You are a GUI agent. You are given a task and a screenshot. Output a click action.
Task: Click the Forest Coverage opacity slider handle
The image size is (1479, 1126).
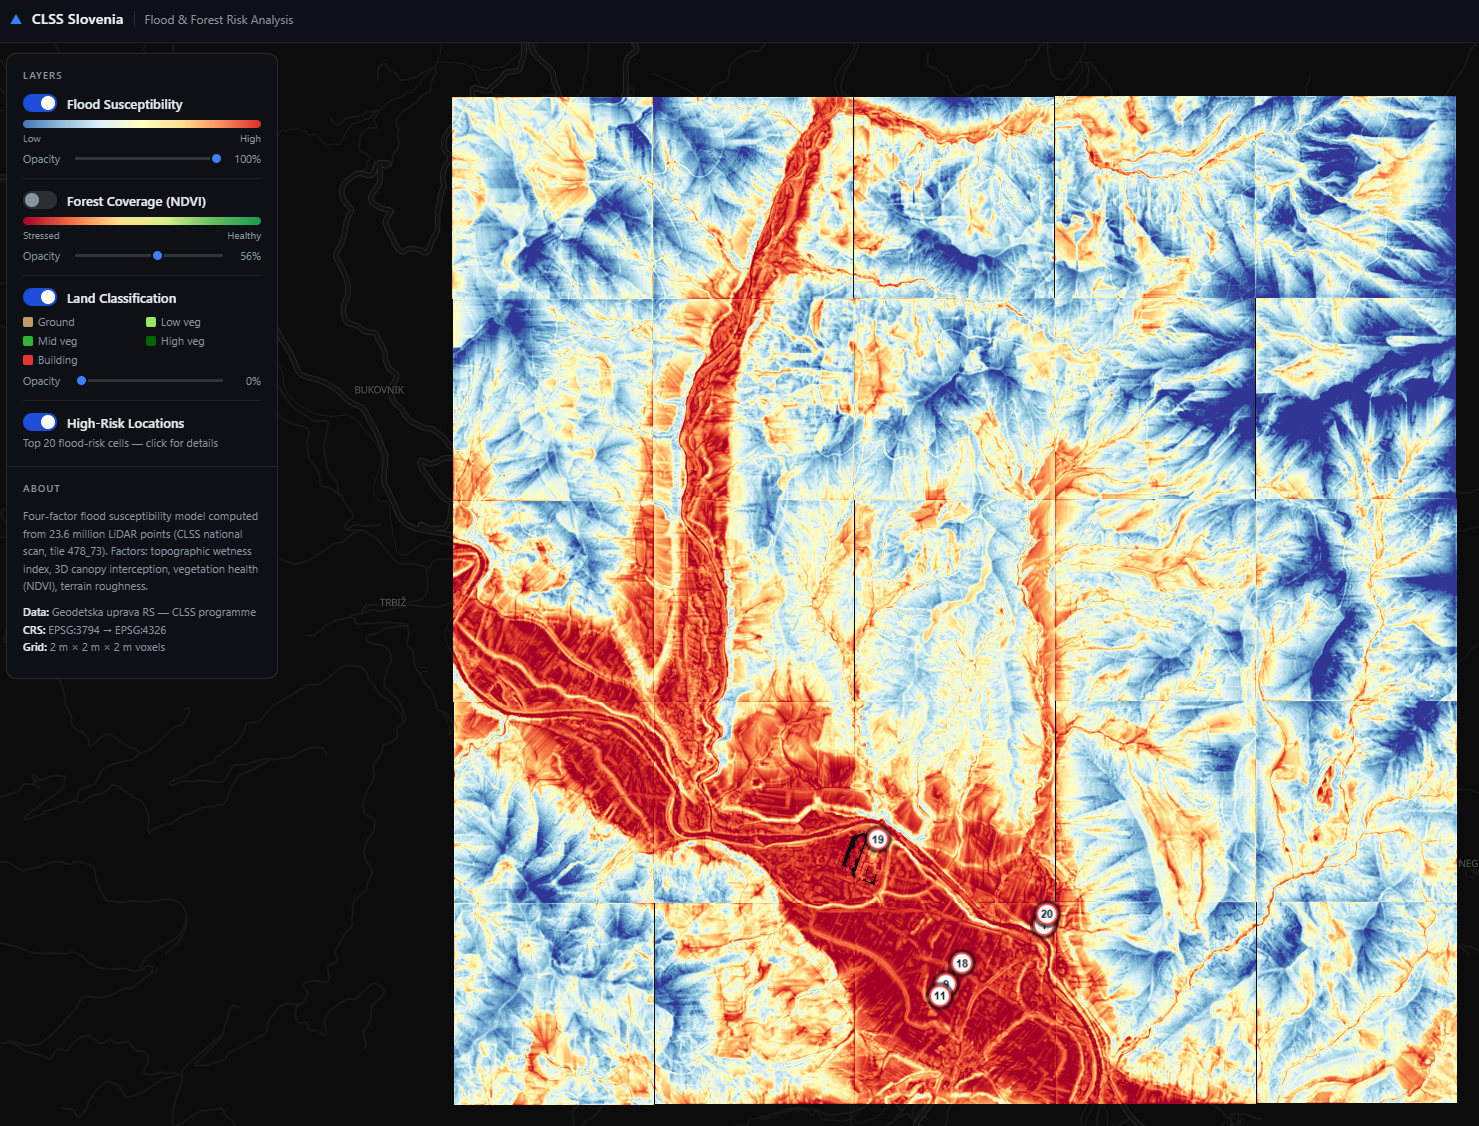[x=157, y=256]
